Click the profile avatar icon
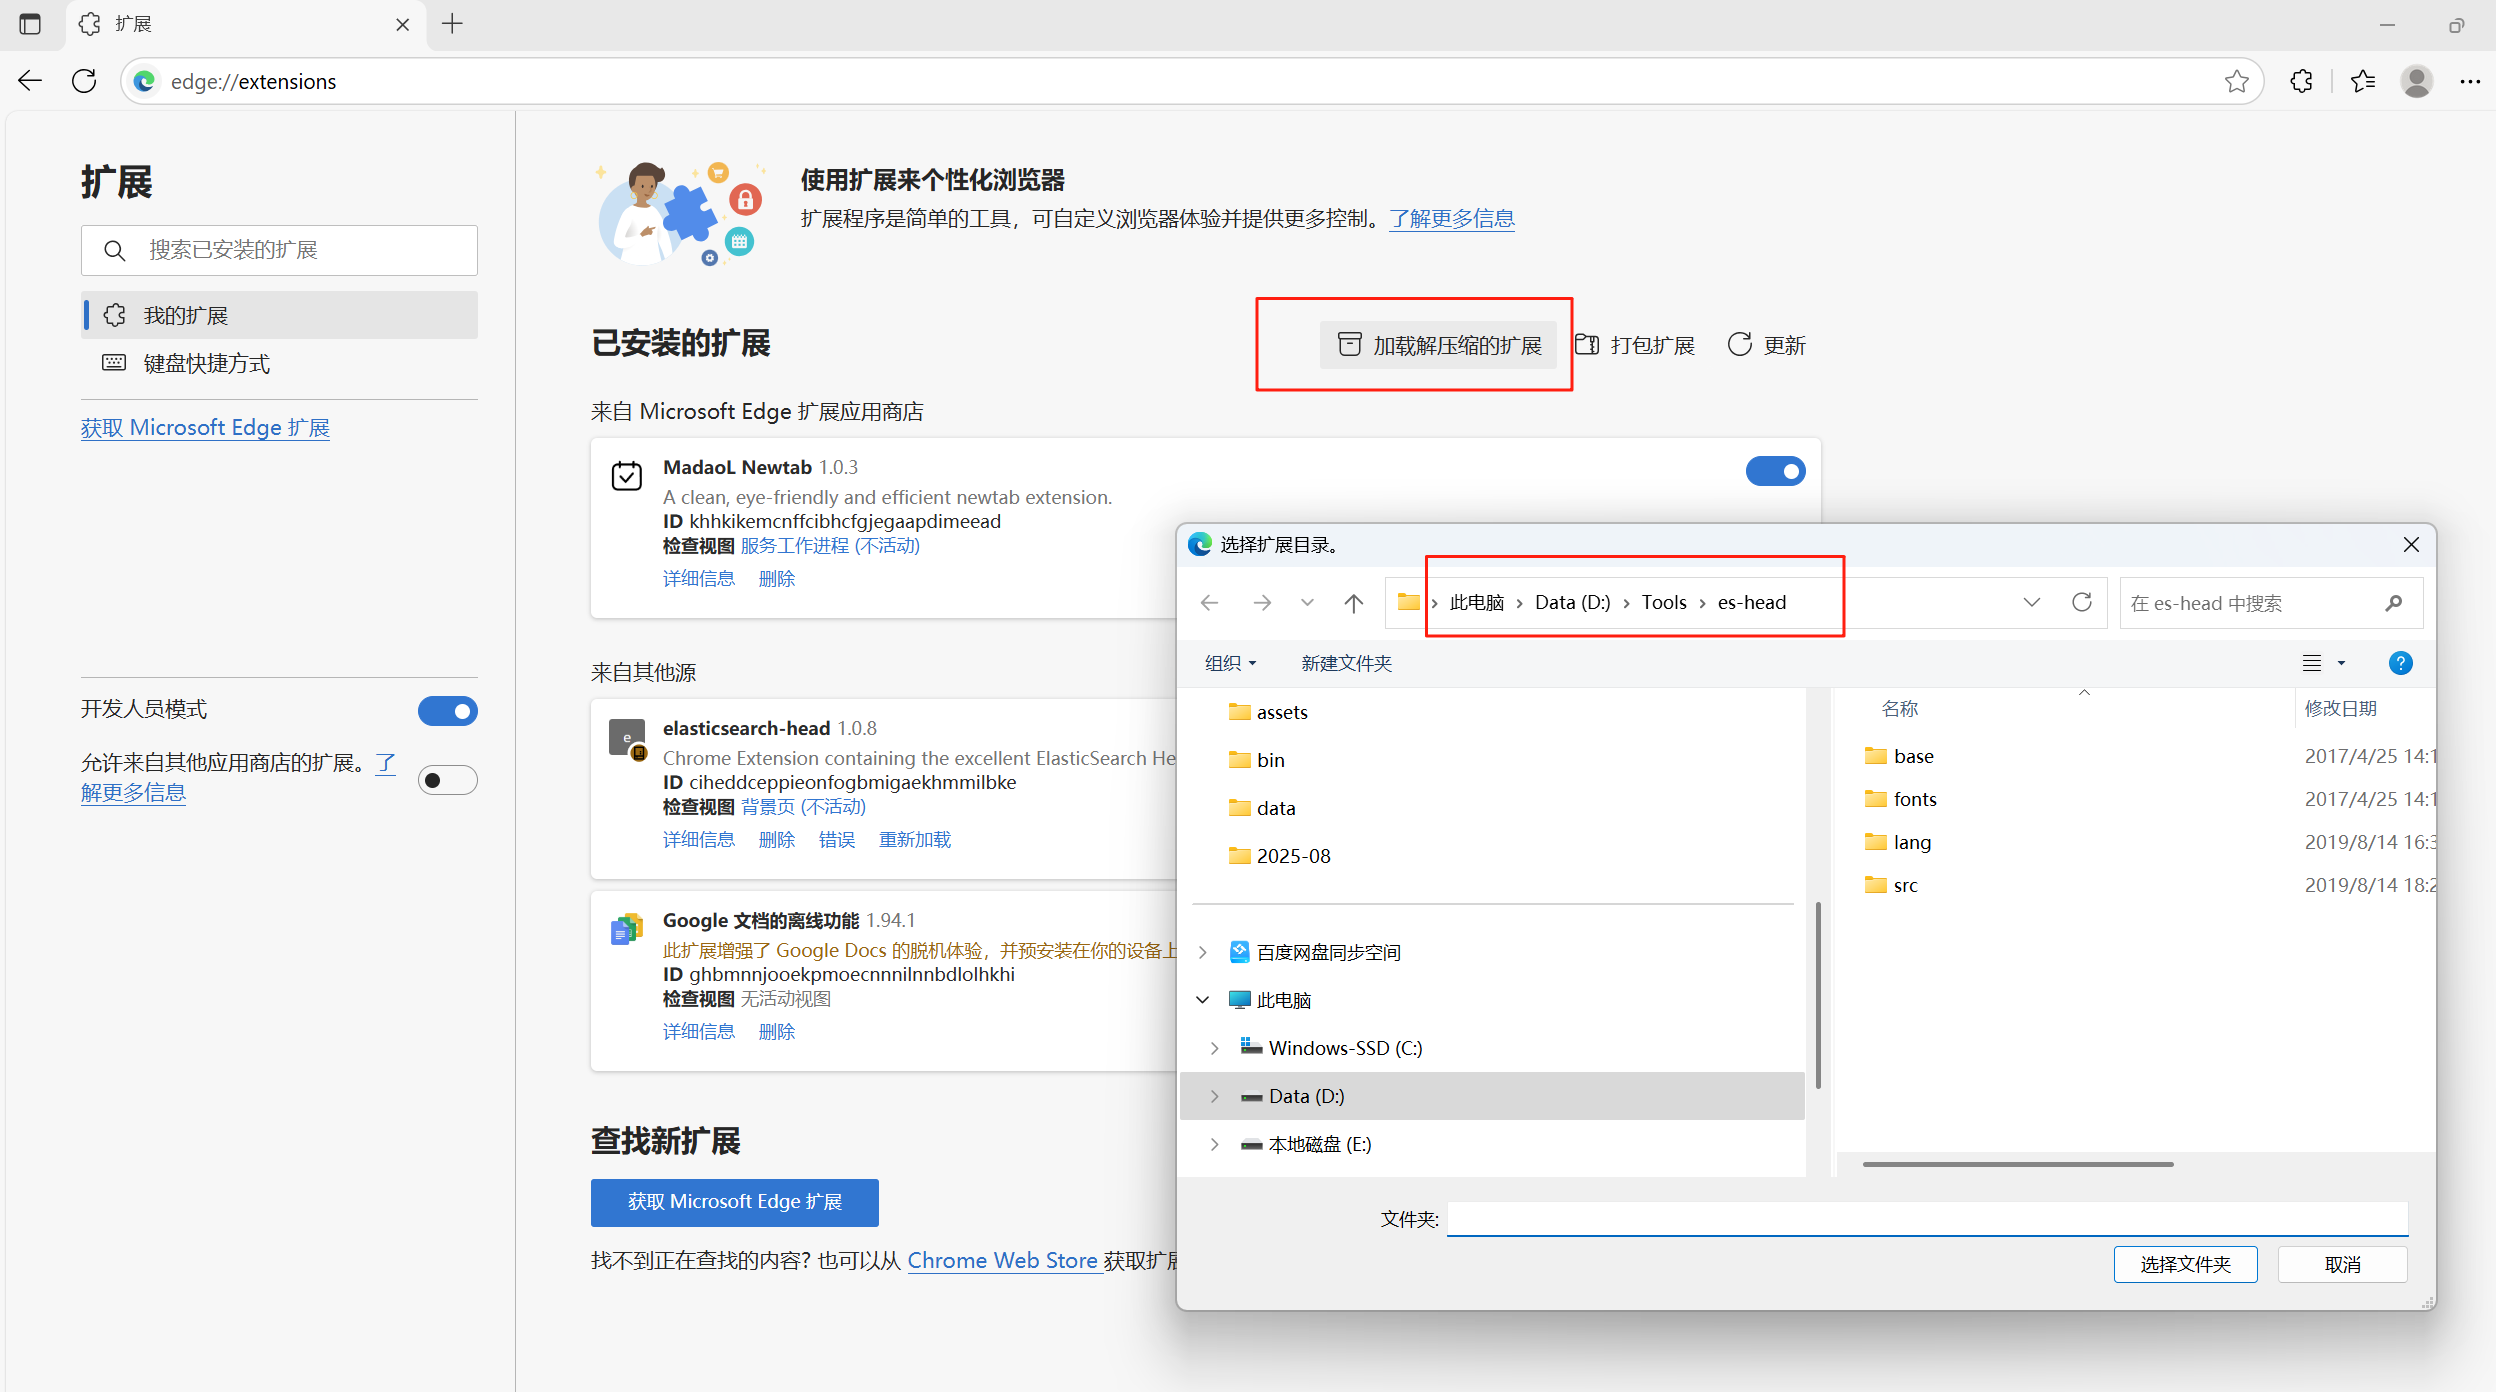Viewport: 2496px width, 1392px height. [x=2416, y=81]
